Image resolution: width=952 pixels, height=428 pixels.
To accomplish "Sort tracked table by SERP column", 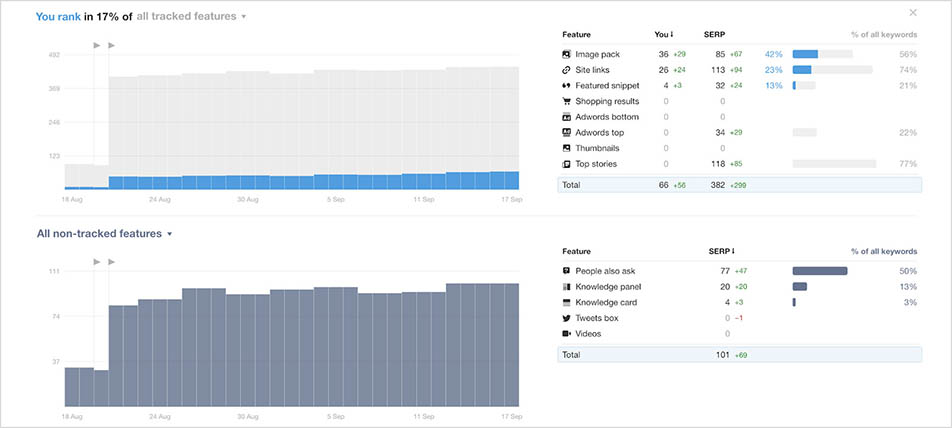I will [714, 35].
